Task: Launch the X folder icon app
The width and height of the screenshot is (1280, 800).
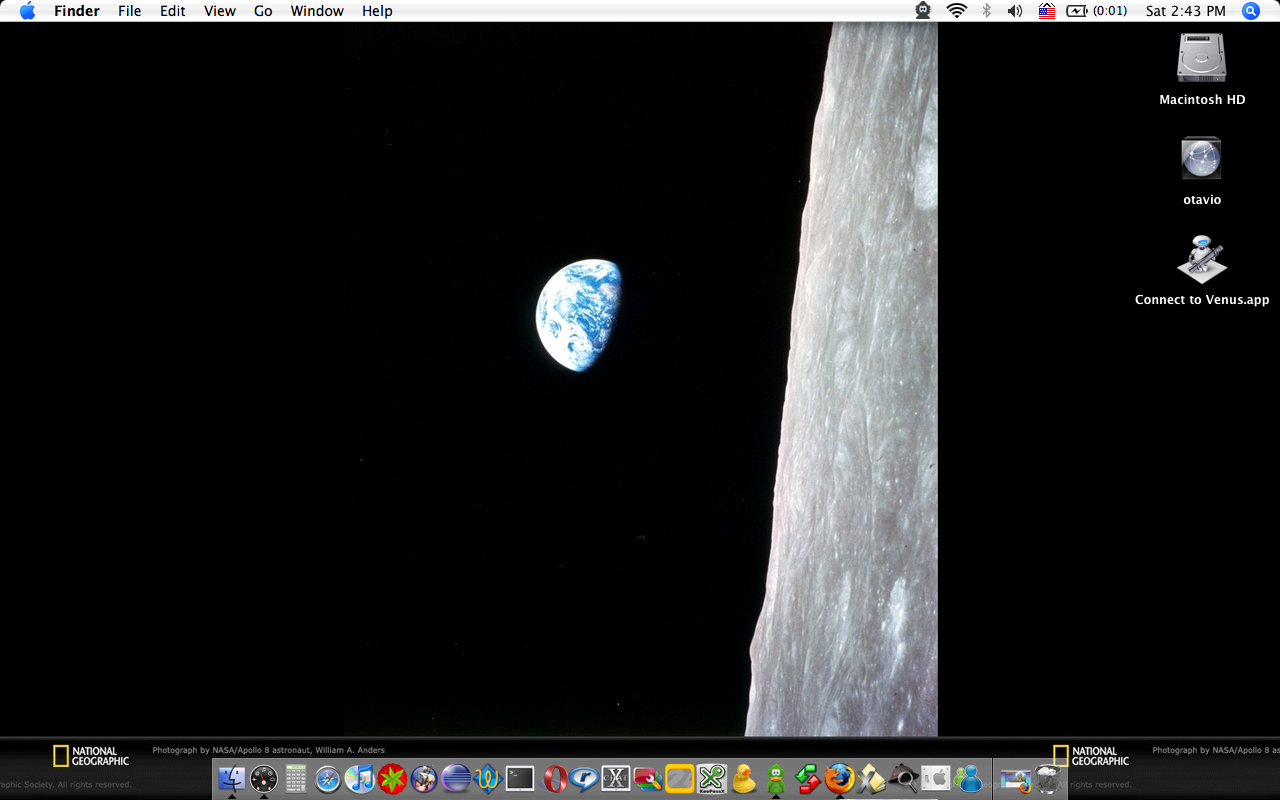Action: pos(872,778)
